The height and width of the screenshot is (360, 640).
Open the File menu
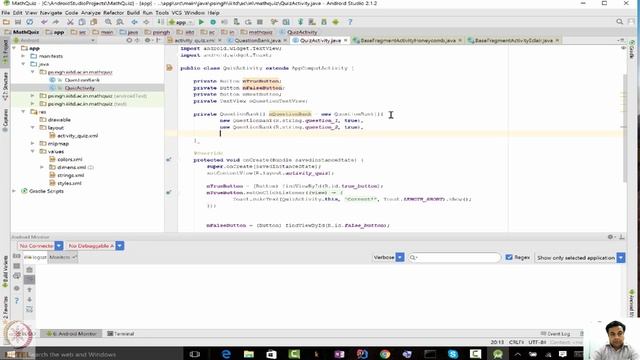click(x=6, y=13)
